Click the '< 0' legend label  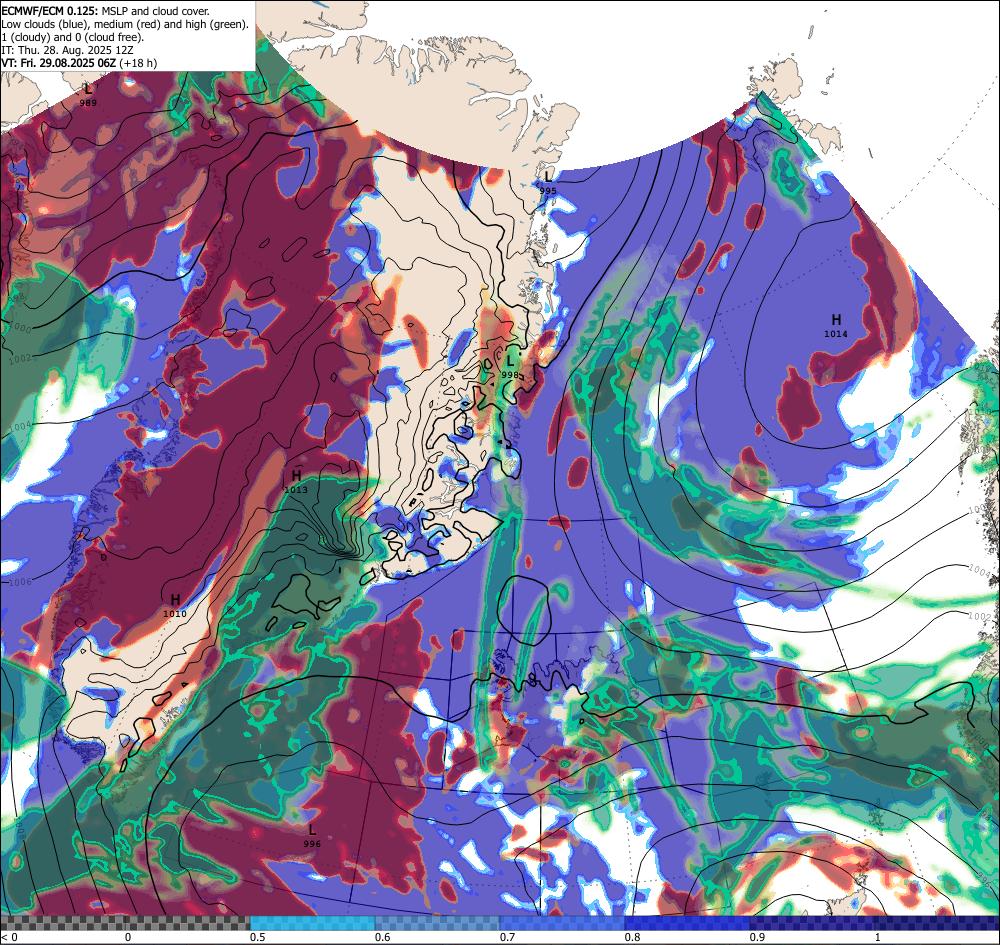(10, 937)
